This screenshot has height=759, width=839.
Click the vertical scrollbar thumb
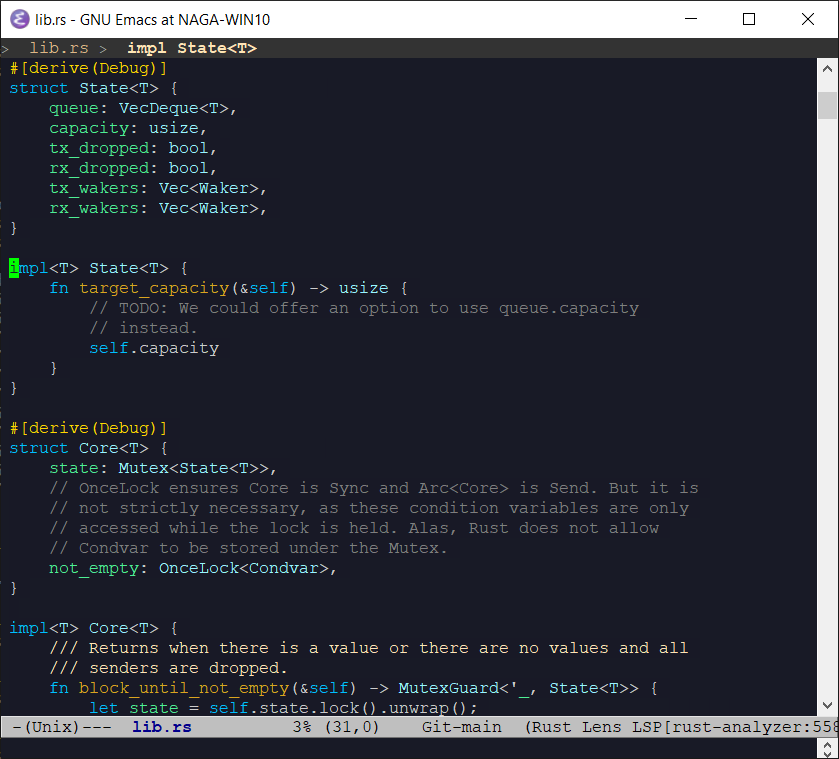click(x=827, y=104)
